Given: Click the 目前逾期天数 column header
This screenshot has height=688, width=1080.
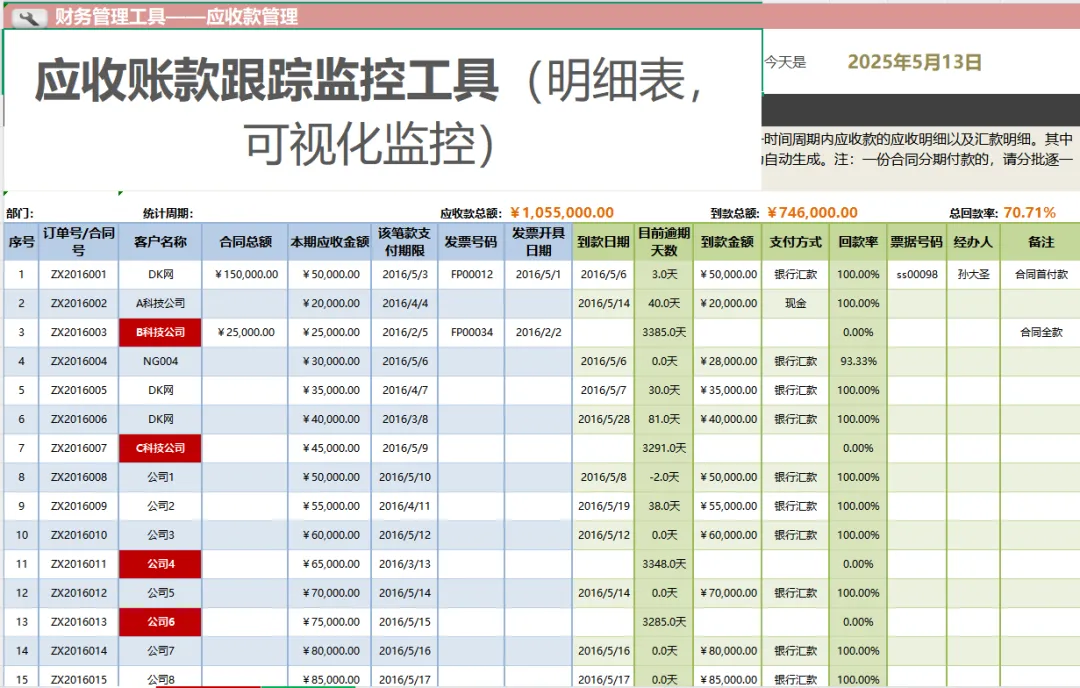Looking at the screenshot, I should point(664,242).
